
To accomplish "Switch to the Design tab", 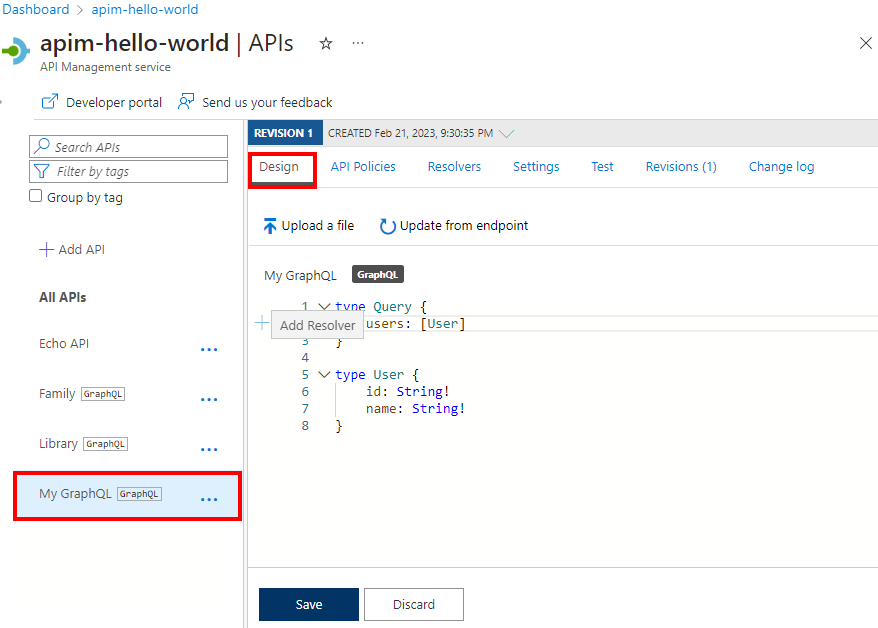I will (279, 167).
